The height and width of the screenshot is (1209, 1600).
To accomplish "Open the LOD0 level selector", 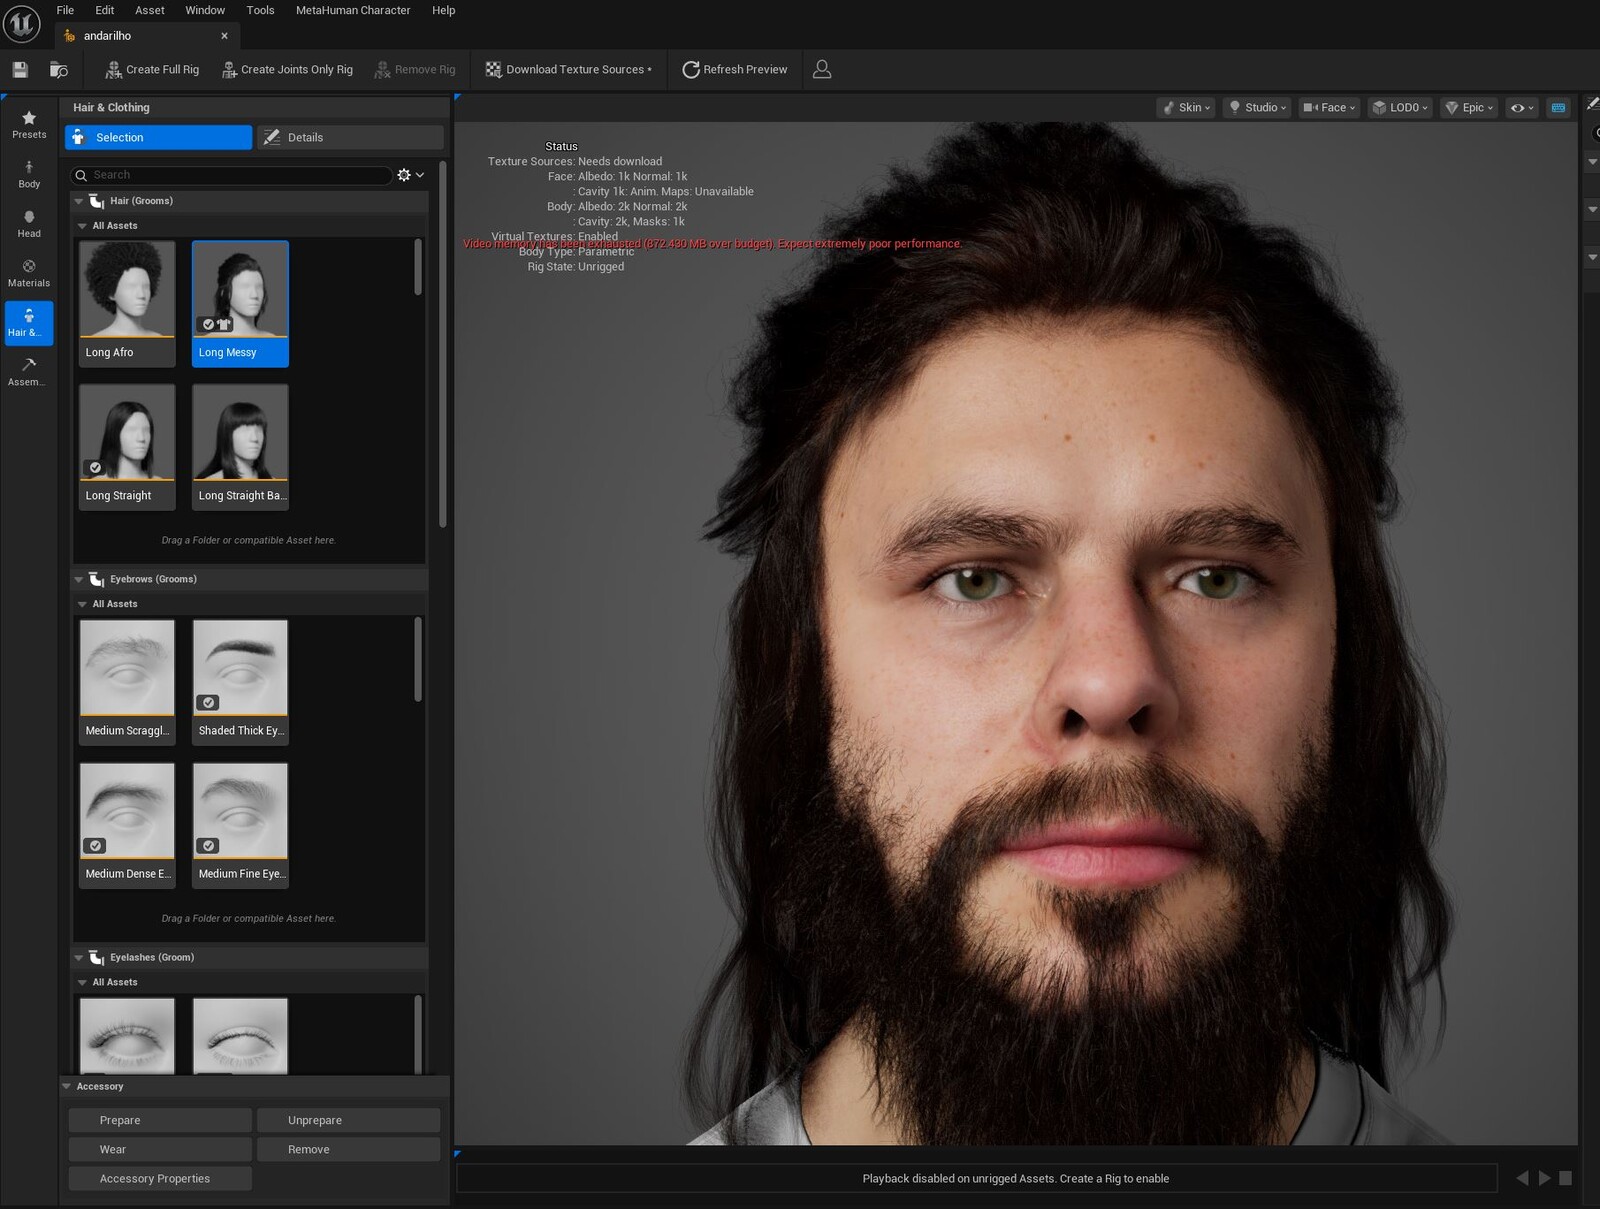I will 1399,107.
